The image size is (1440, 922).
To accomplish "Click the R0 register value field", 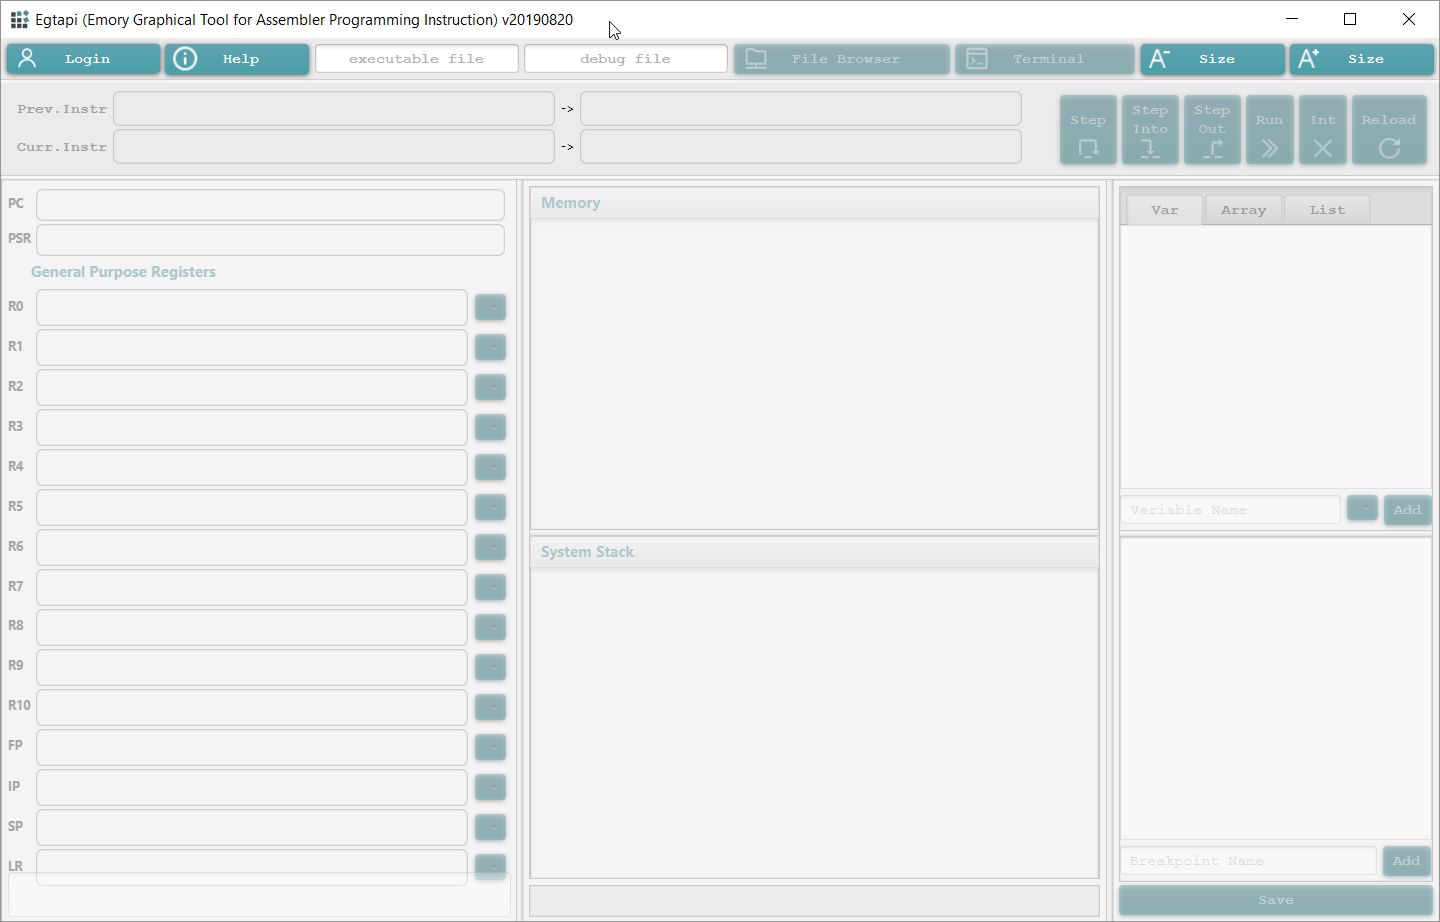I will tap(252, 307).
